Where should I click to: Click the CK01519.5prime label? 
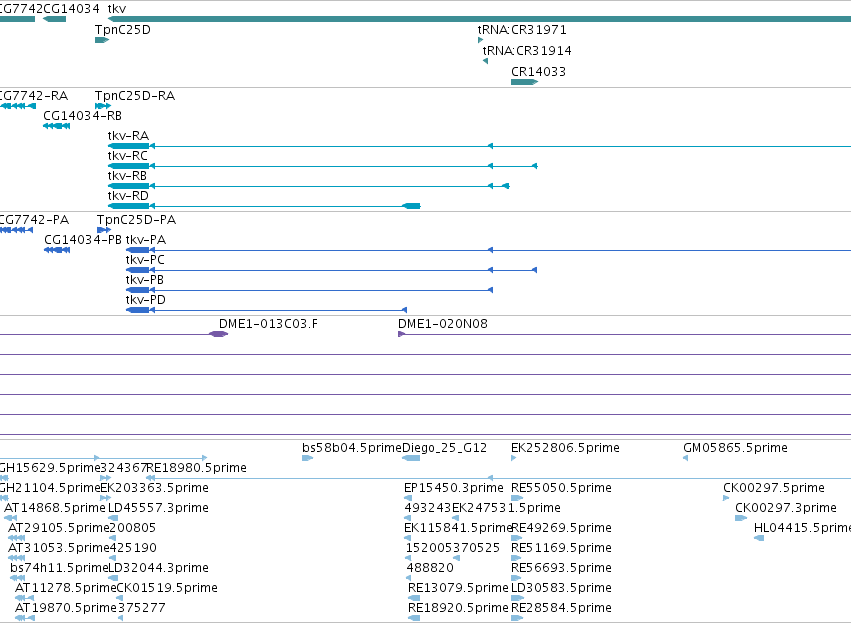(167, 588)
